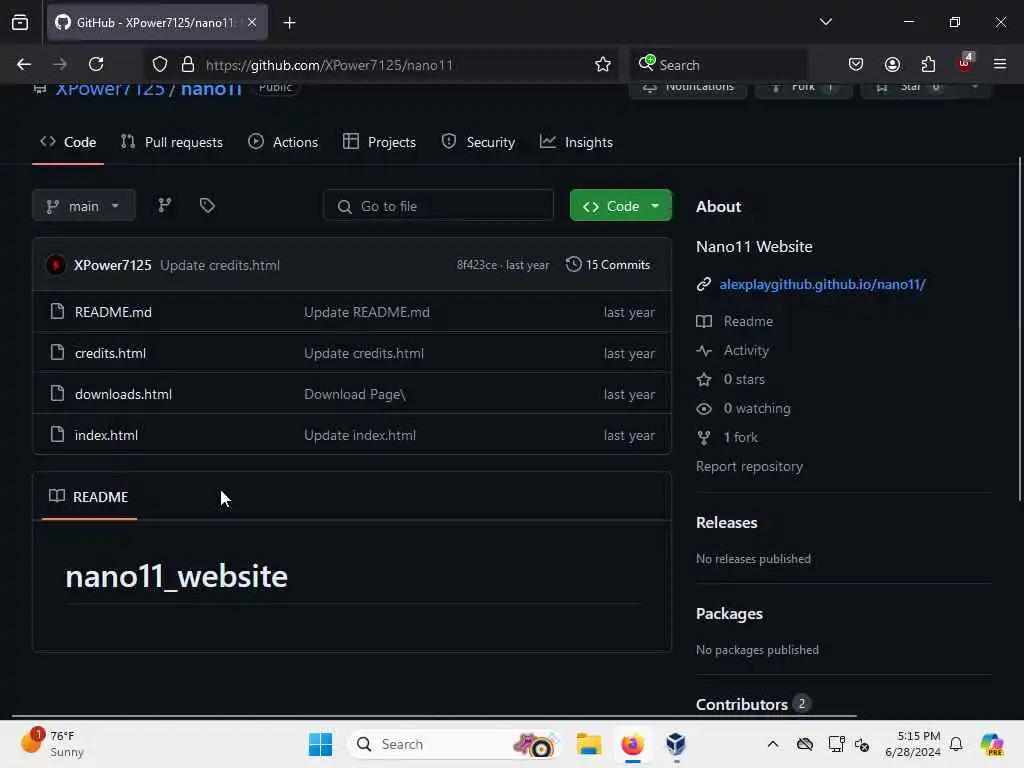Click the Firefox icon in the taskbar
The height and width of the screenshot is (768, 1024).
pyautogui.click(x=632, y=744)
